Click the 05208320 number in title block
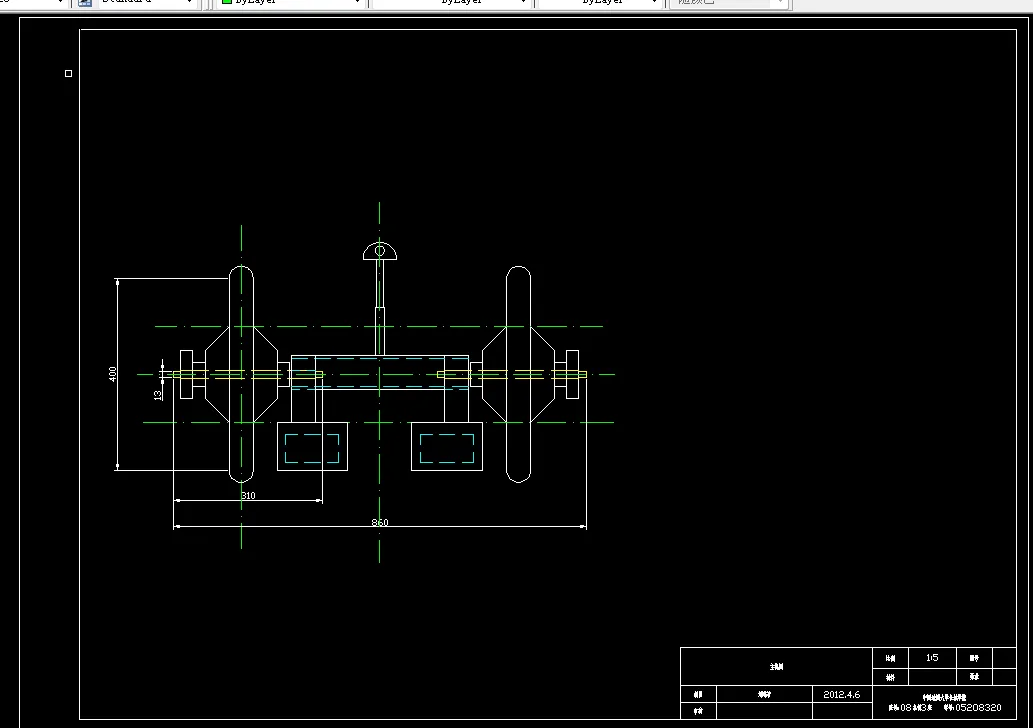This screenshot has height=728, width=1033. [978, 708]
